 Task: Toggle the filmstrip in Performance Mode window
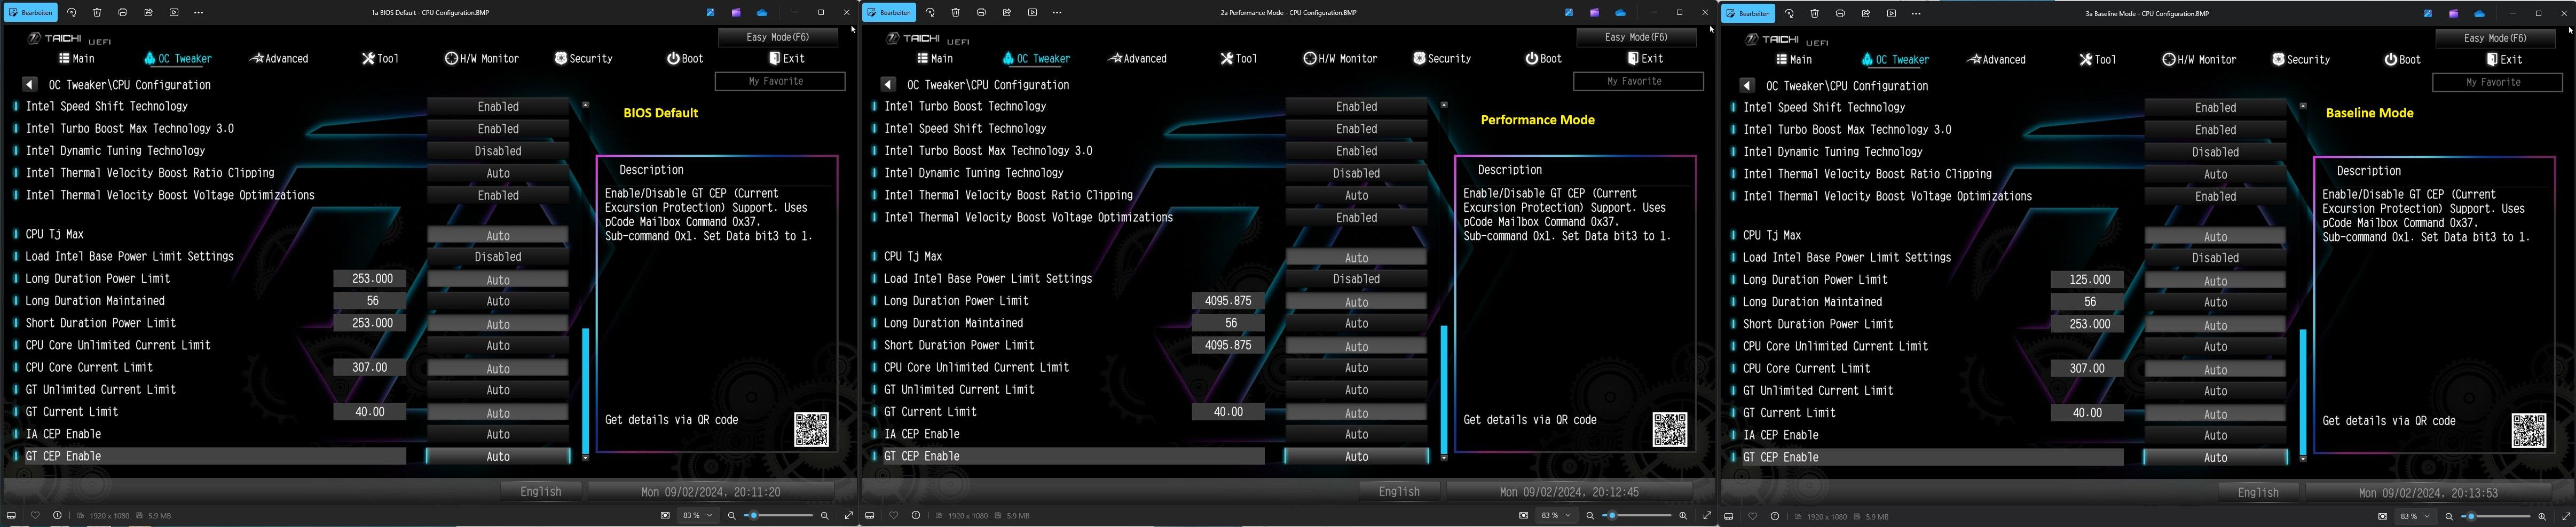(870, 515)
